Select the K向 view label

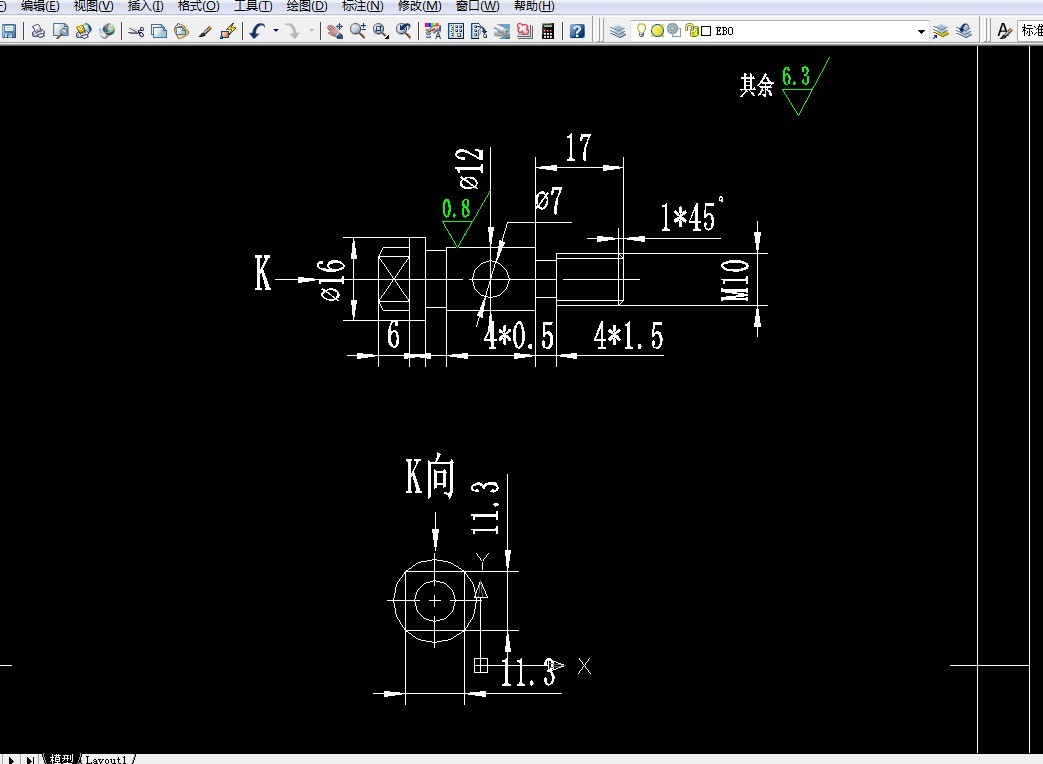point(430,475)
